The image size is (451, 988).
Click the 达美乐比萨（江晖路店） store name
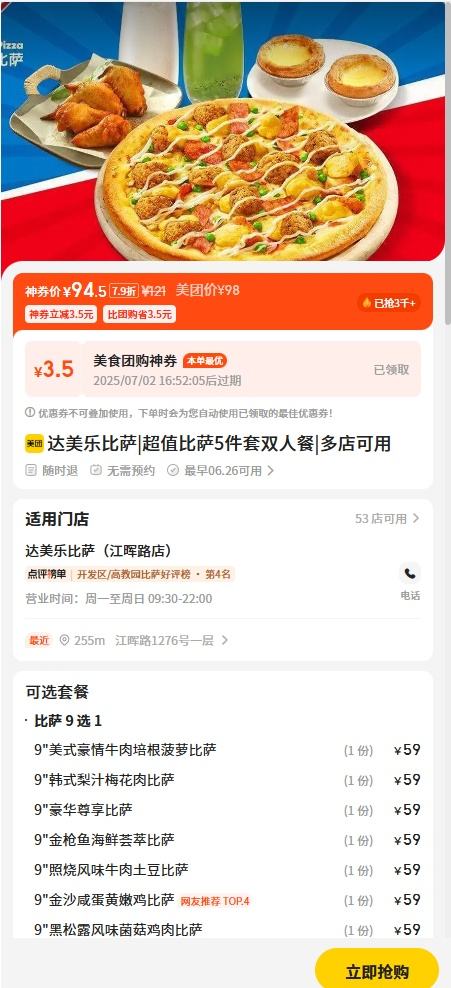[98, 550]
